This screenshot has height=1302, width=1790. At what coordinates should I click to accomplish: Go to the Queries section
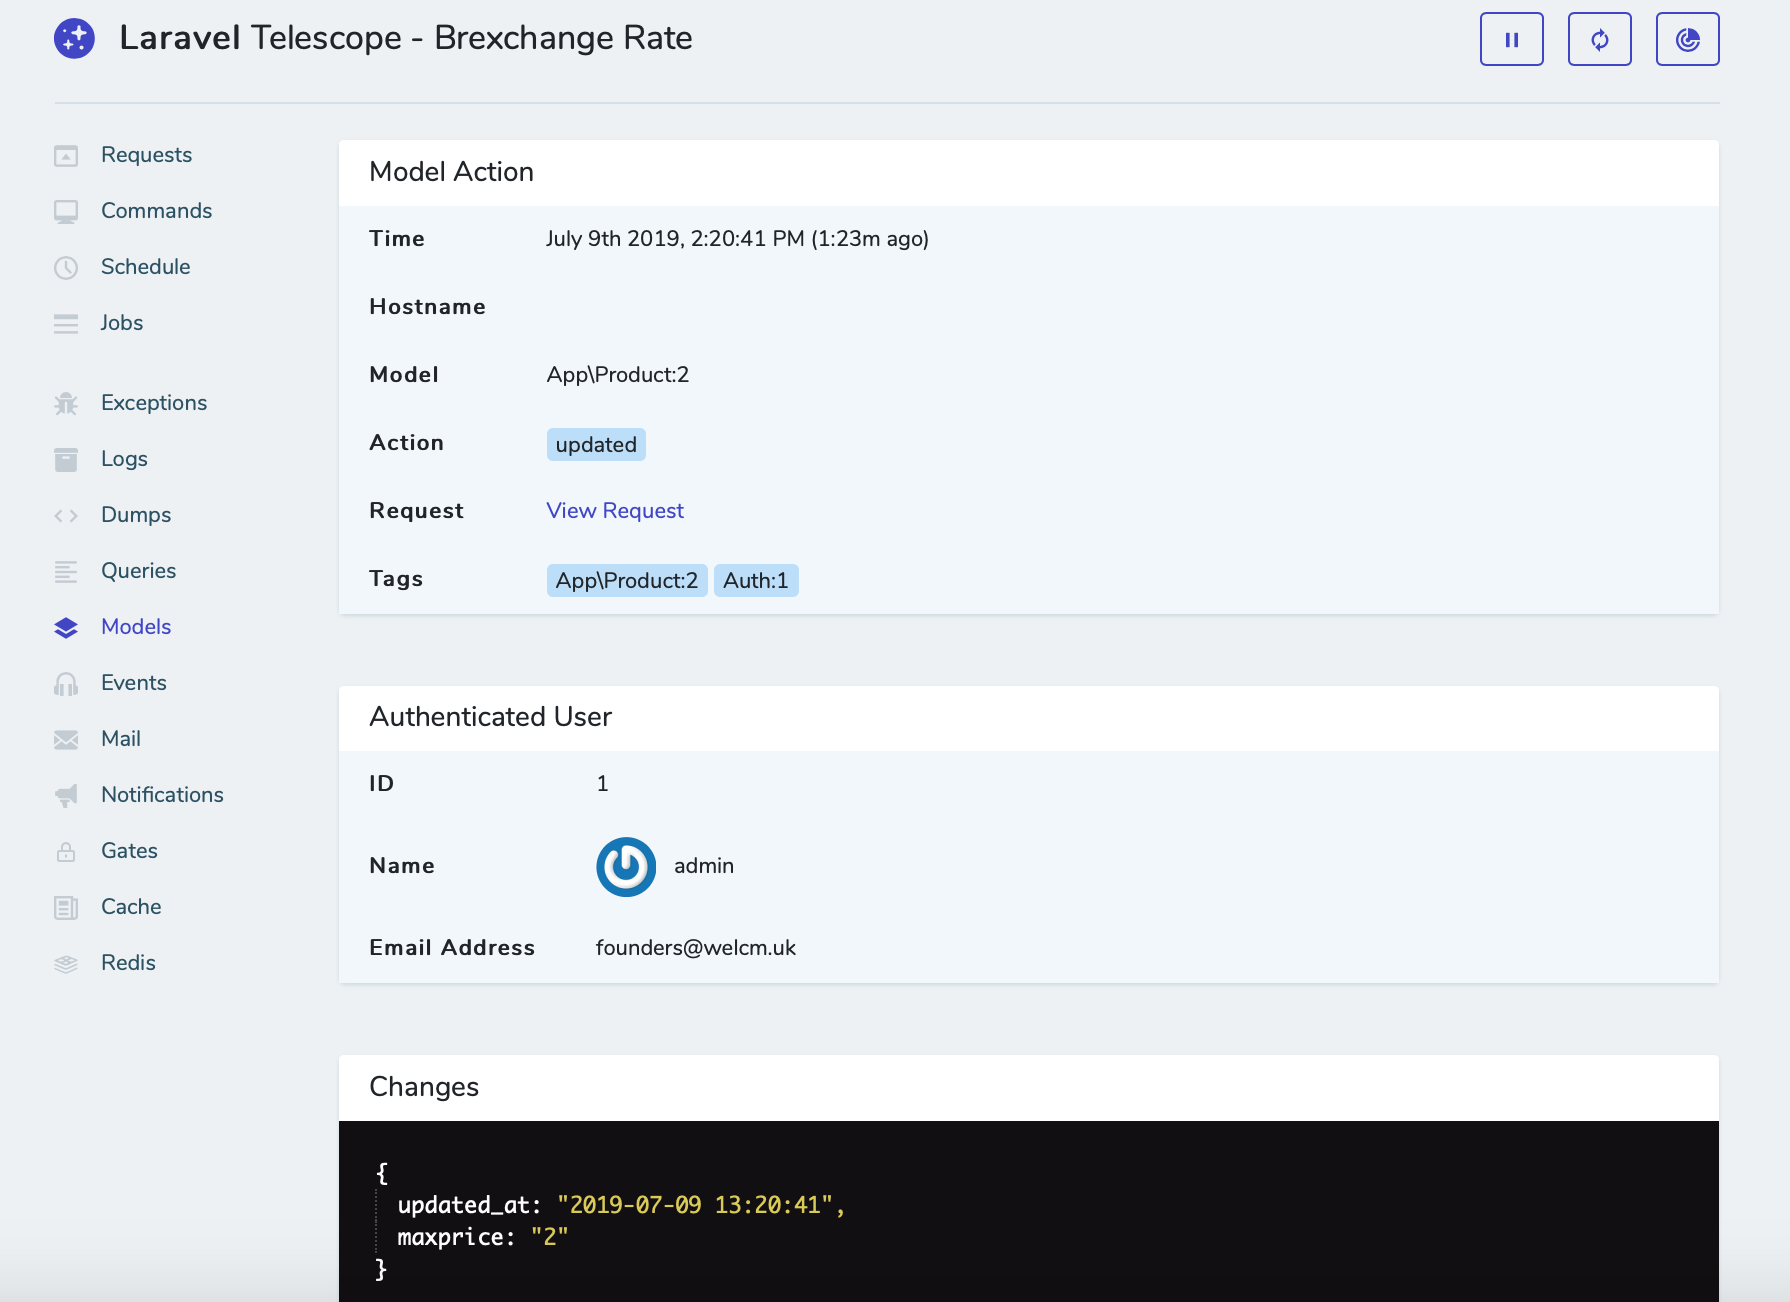pyautogui.click(x=138, y=571)
